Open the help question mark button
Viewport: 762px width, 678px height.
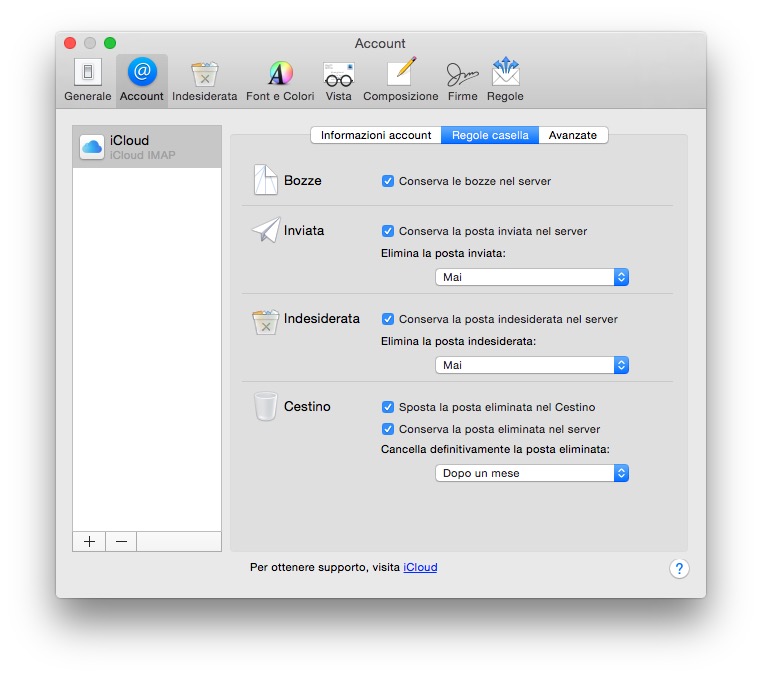(679, 568)
